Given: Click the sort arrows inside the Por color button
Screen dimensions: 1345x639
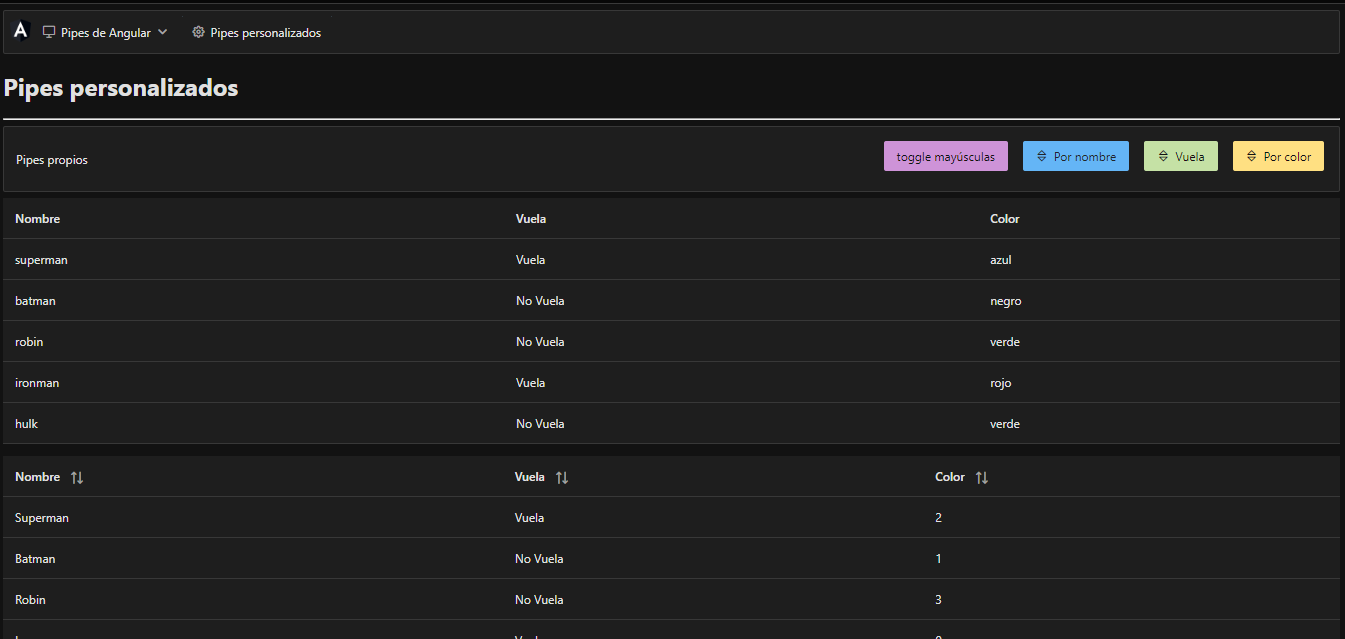Looking at the screenshot, I should tap(1250, 156).
